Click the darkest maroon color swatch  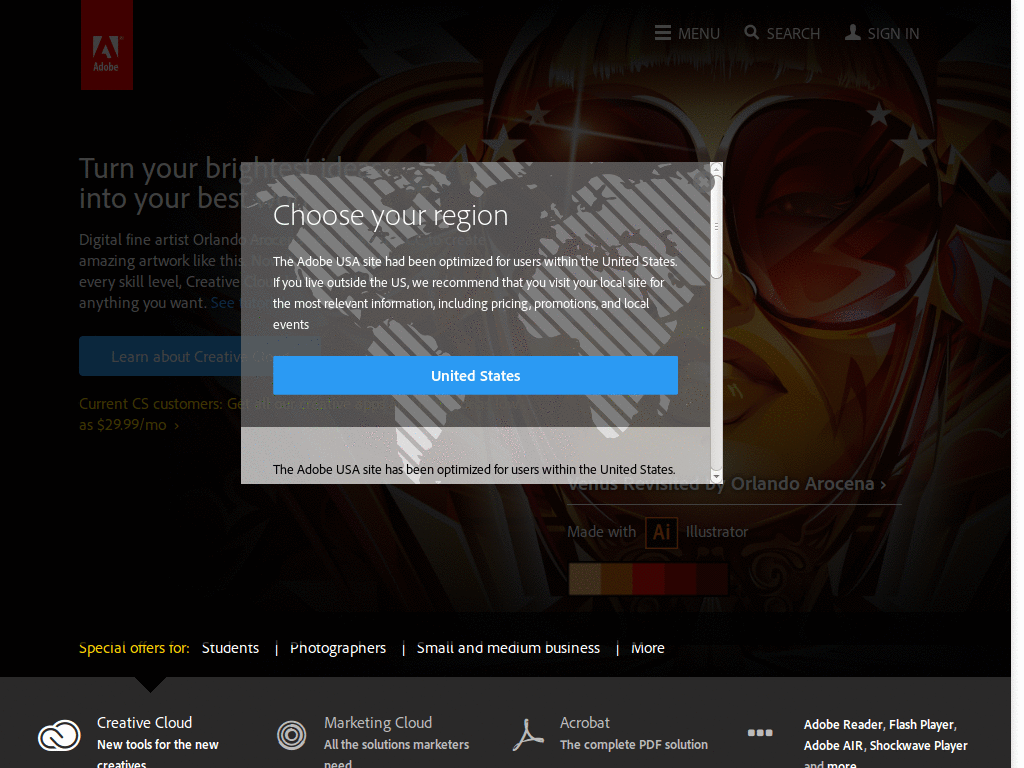(x=712, y=579)
